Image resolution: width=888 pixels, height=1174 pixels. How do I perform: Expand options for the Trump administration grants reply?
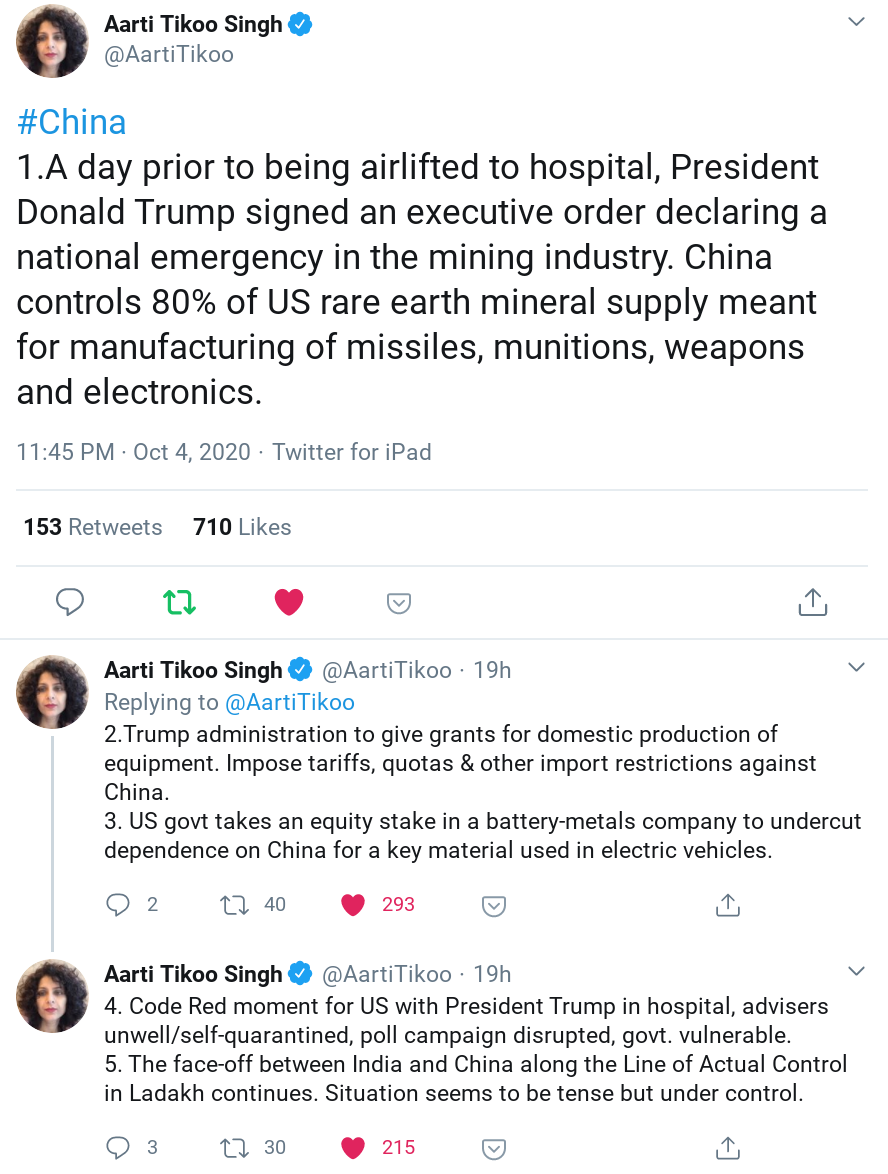click(856, 667)
